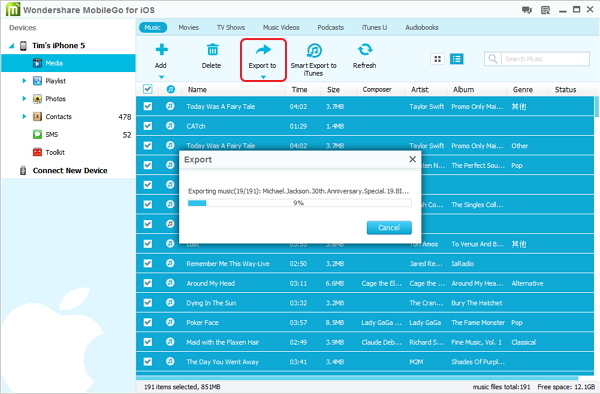600x394 pixels.
Task: Open the feedback chat bubble icon
Action: 527,10
